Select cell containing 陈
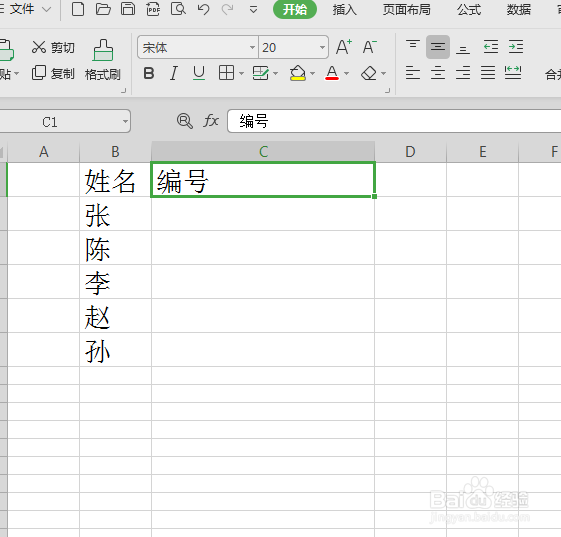Image resolution: width=561 pixels, height=537 pixels. click(x=115, y=248)
